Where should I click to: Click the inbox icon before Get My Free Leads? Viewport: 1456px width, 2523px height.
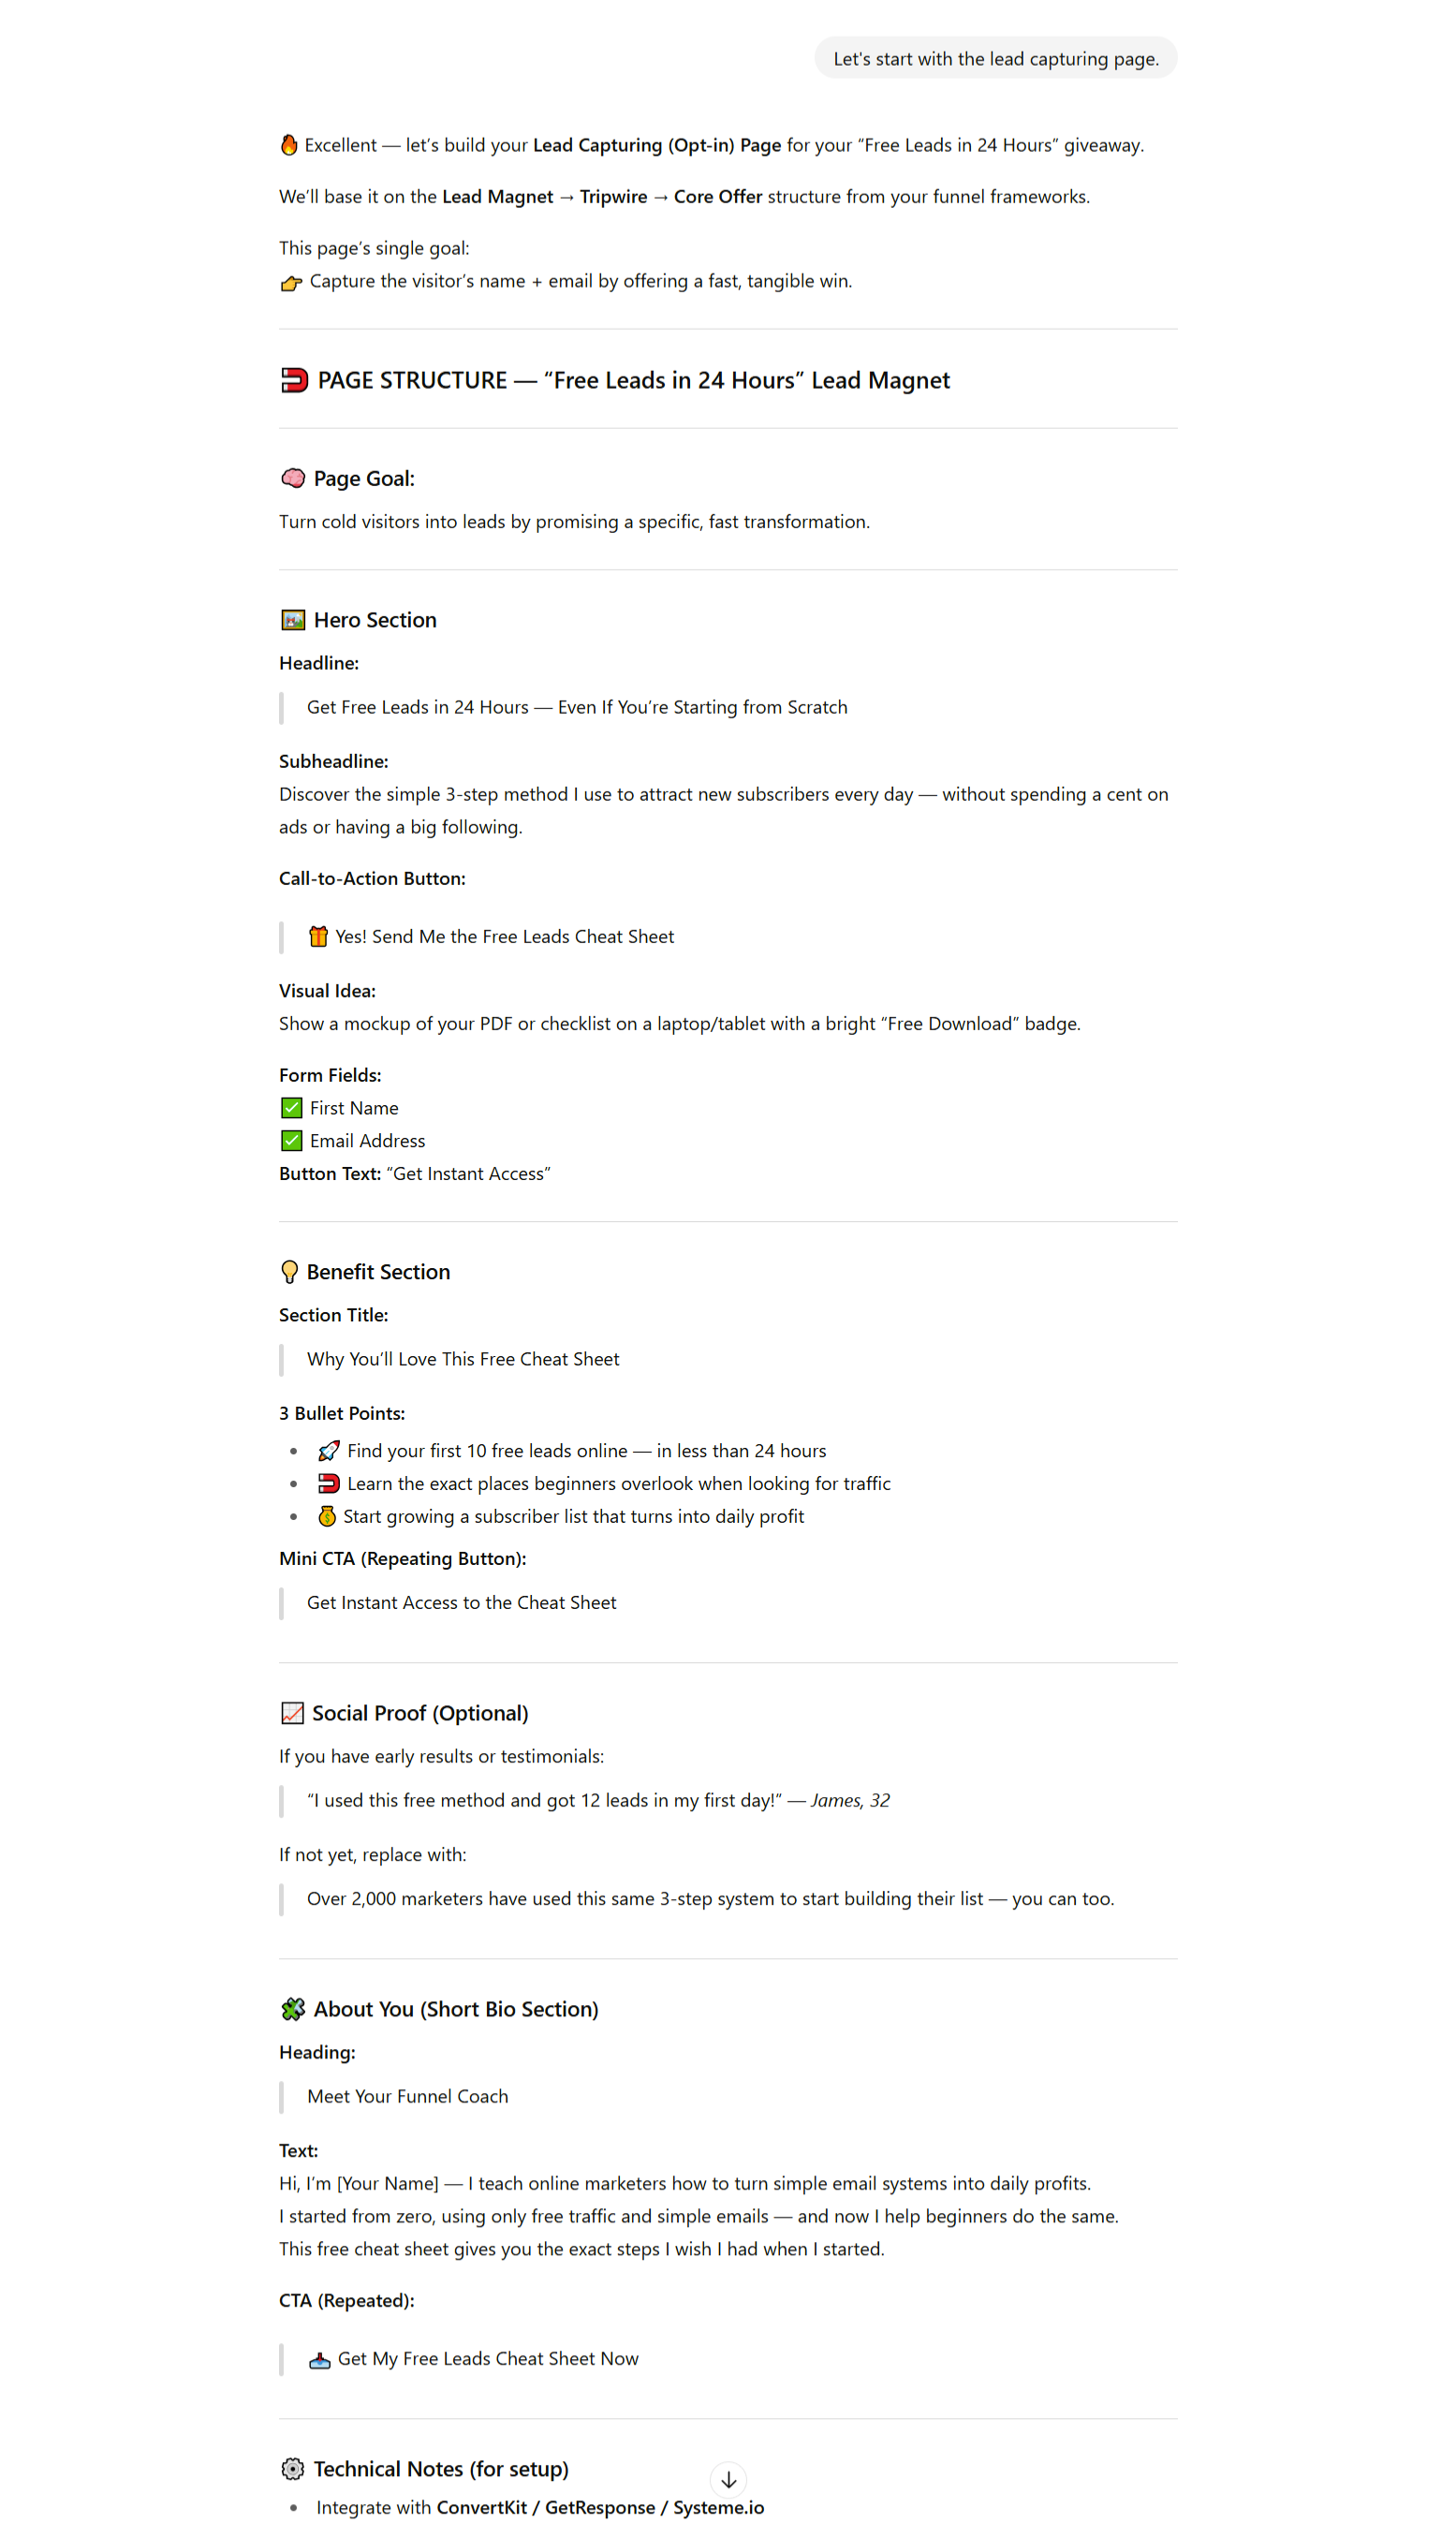319,2359
